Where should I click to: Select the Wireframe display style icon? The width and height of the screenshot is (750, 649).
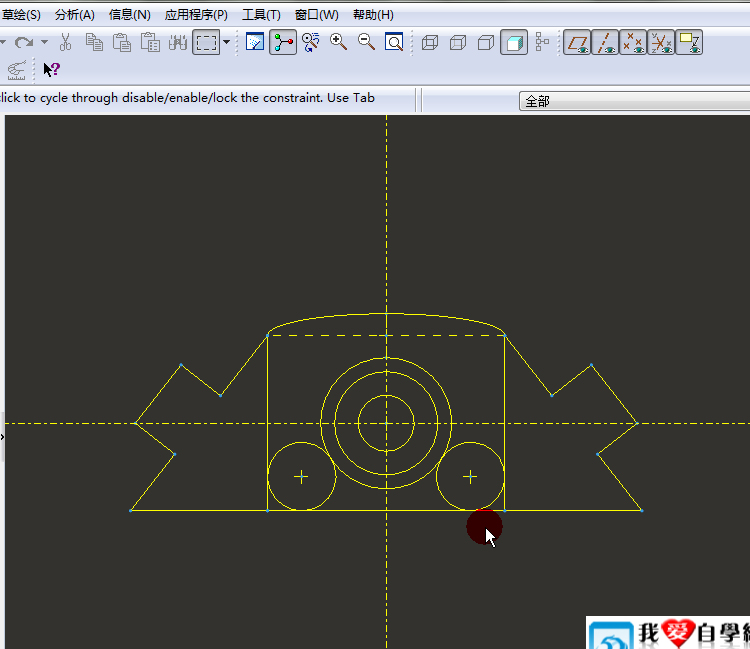[x=430, y=43]
